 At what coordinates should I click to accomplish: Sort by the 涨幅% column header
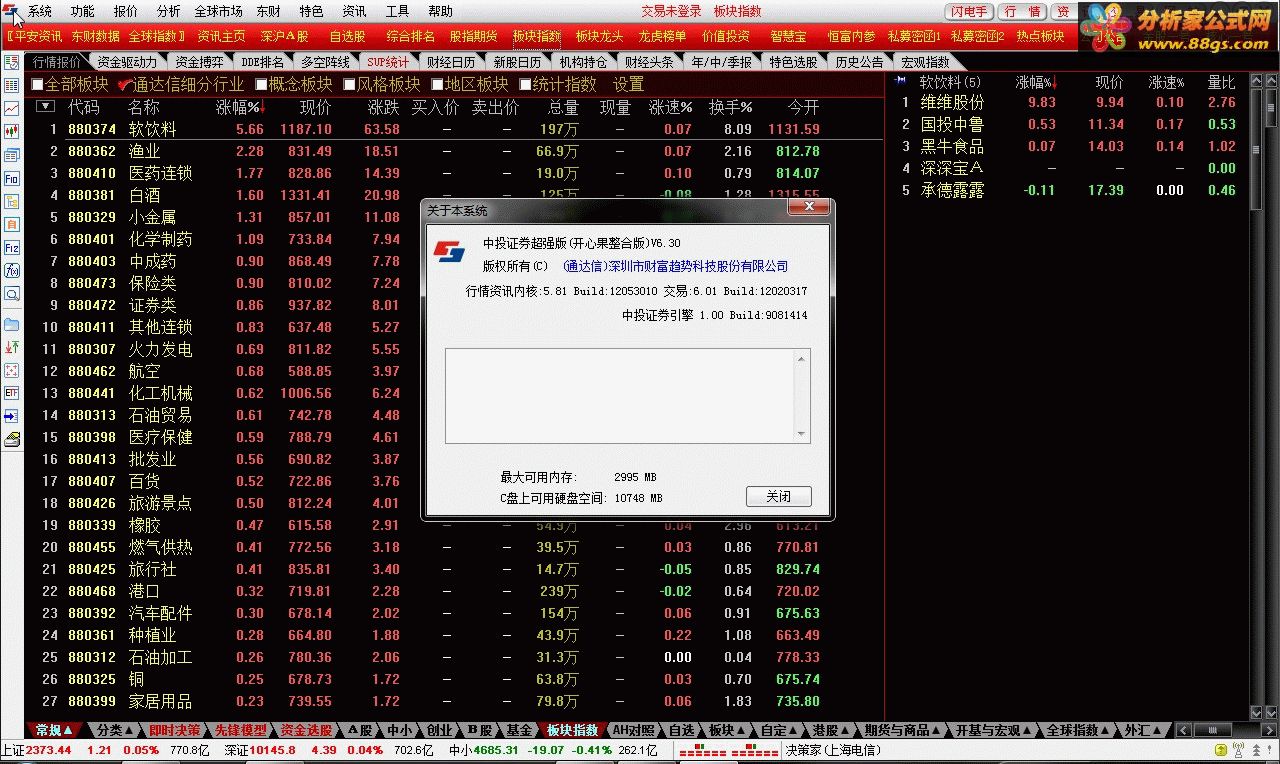(239, 106)
